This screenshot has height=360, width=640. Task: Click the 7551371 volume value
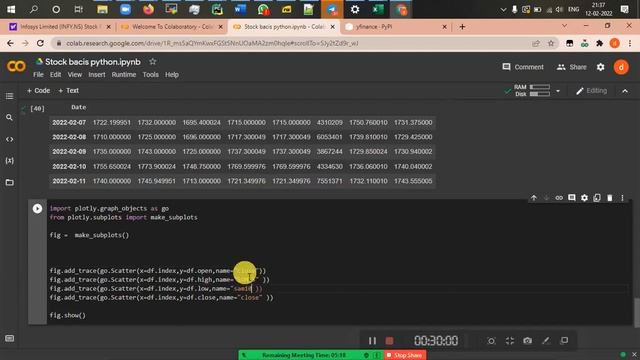[x=329, y=181]
